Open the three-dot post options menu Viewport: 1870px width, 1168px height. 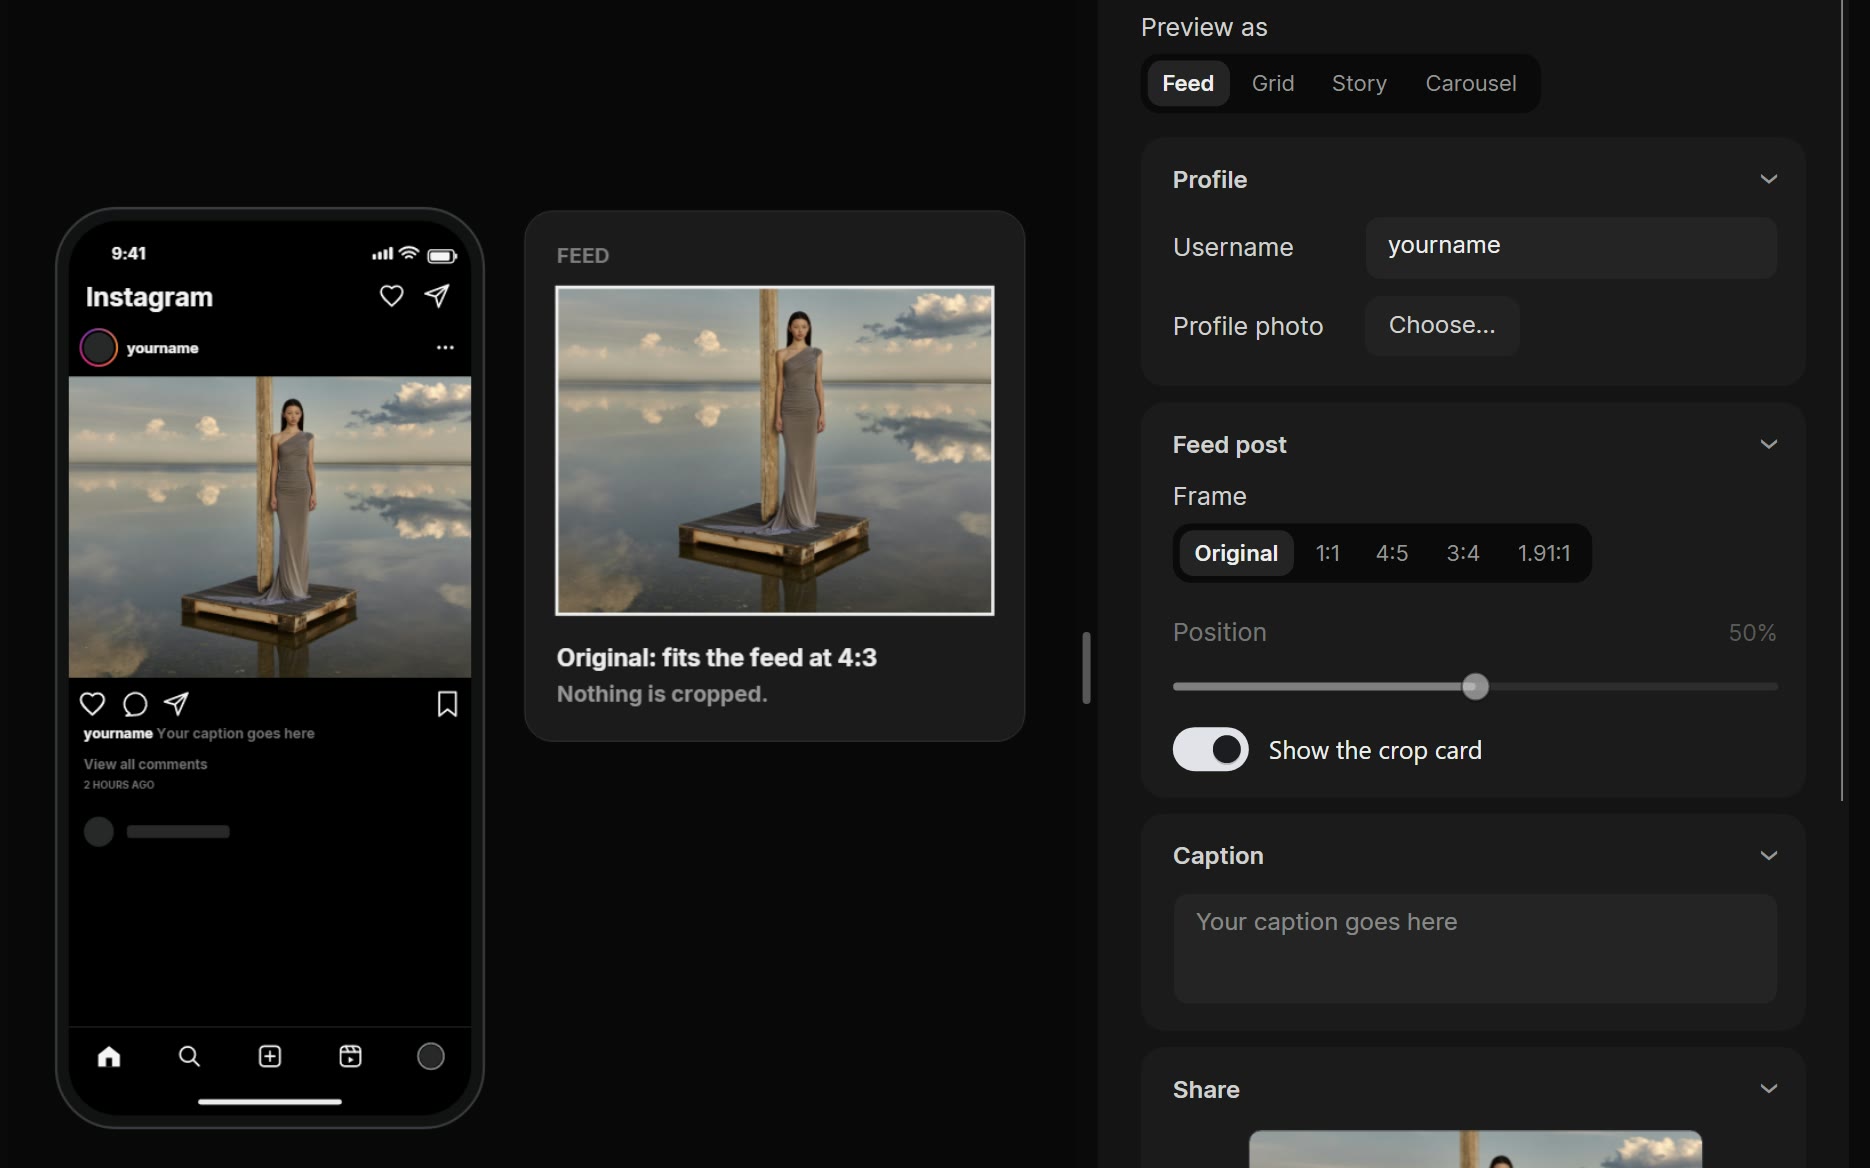click(x=445, y=348)
